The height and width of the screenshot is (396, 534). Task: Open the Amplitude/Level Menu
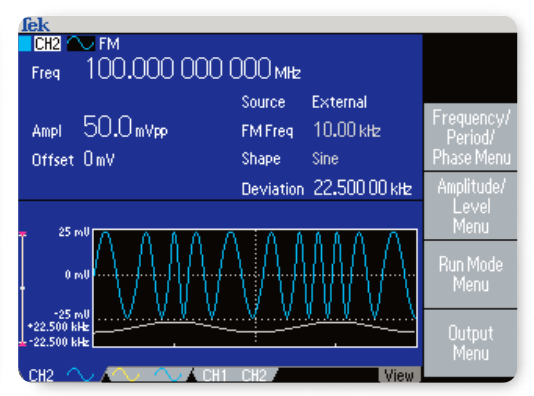pos(471,206)
